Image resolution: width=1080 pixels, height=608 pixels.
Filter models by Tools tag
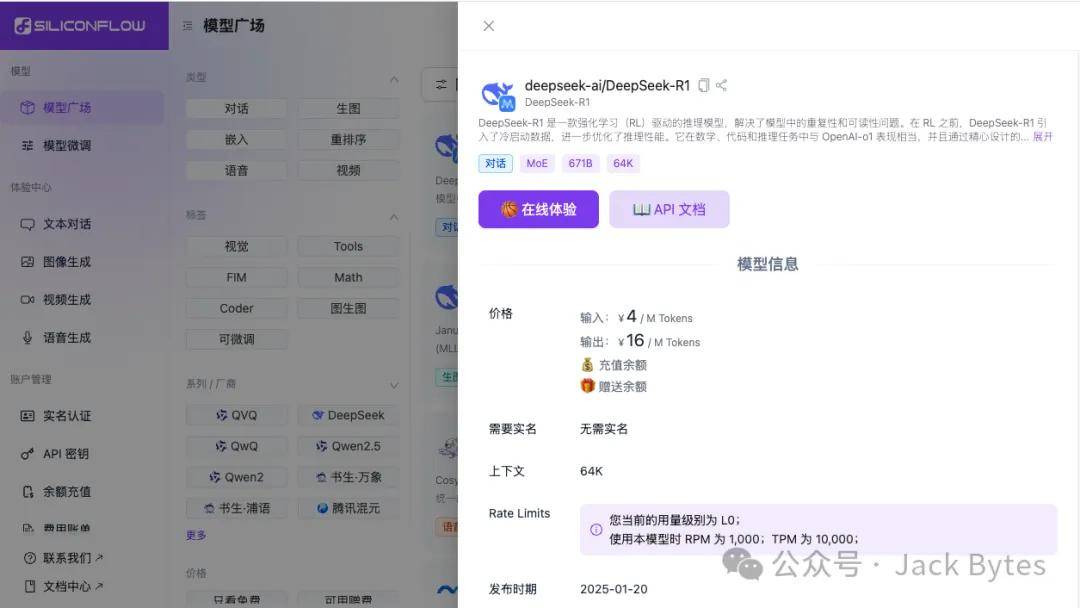[349, 247]
